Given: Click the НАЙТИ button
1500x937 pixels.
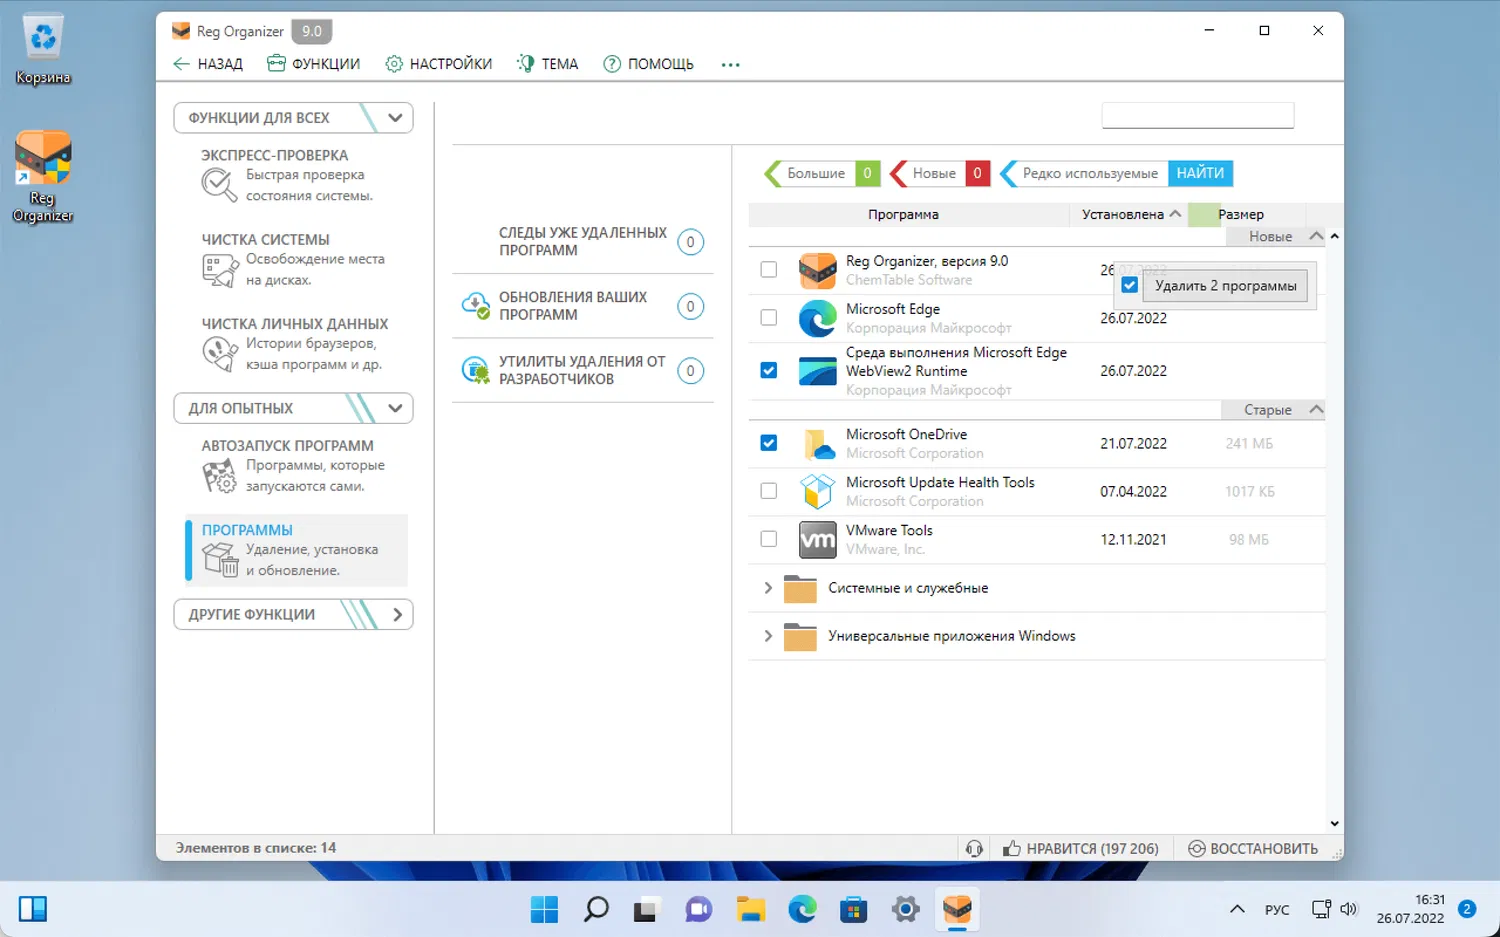Looking at the screenshot, I should [1200, 173].
